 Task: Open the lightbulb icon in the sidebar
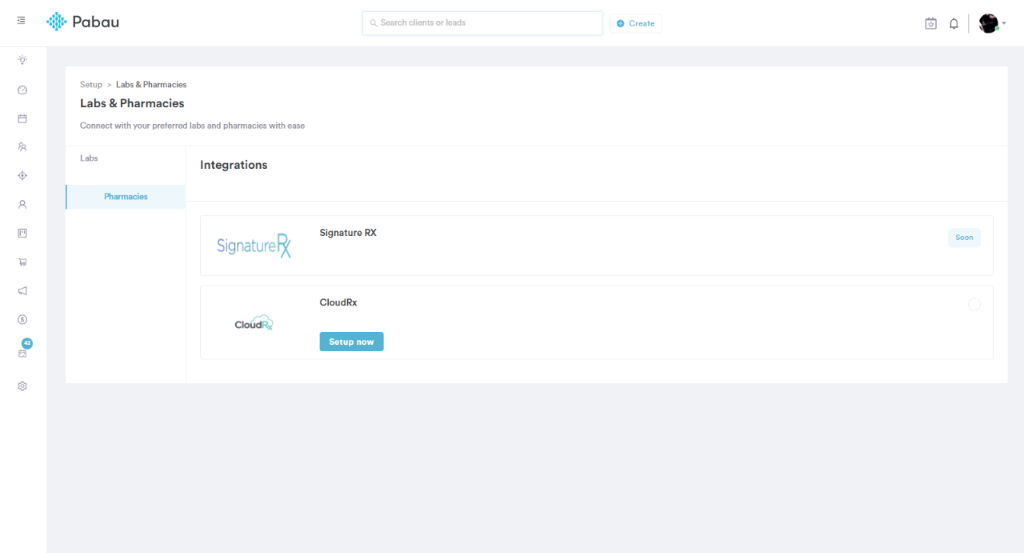[x=22, y=60]
